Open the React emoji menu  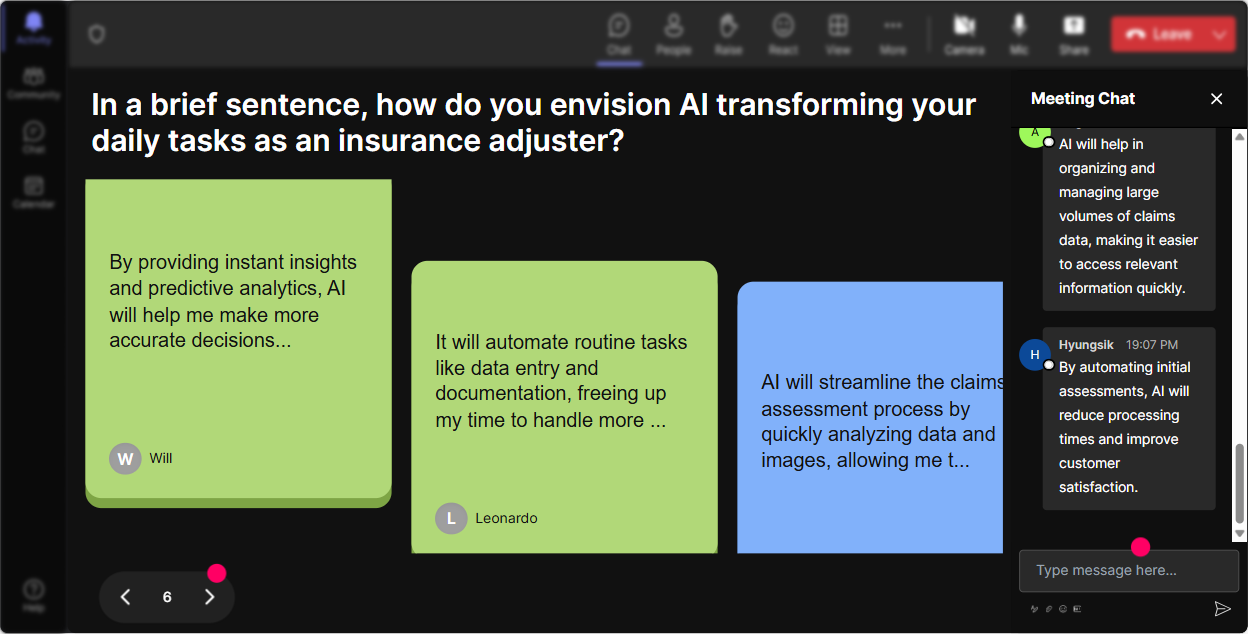point(783,34)
